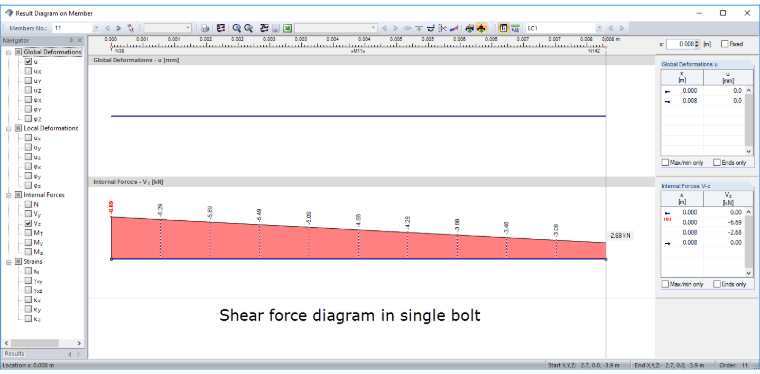The width and height of the screenshot is (760, 374).
Task: Click the first magnifier zoom icon
Action: coord(237,28)
